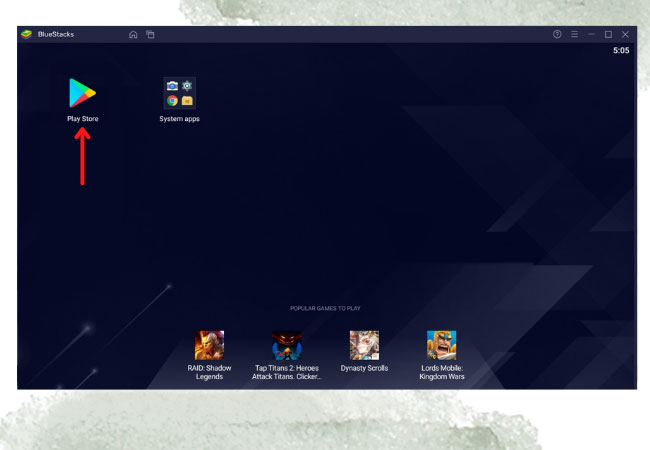The width and height of the screenshot is (650, 450).
Task: Go to BlueStacks home screen icon
Action: tap(133, 34)
